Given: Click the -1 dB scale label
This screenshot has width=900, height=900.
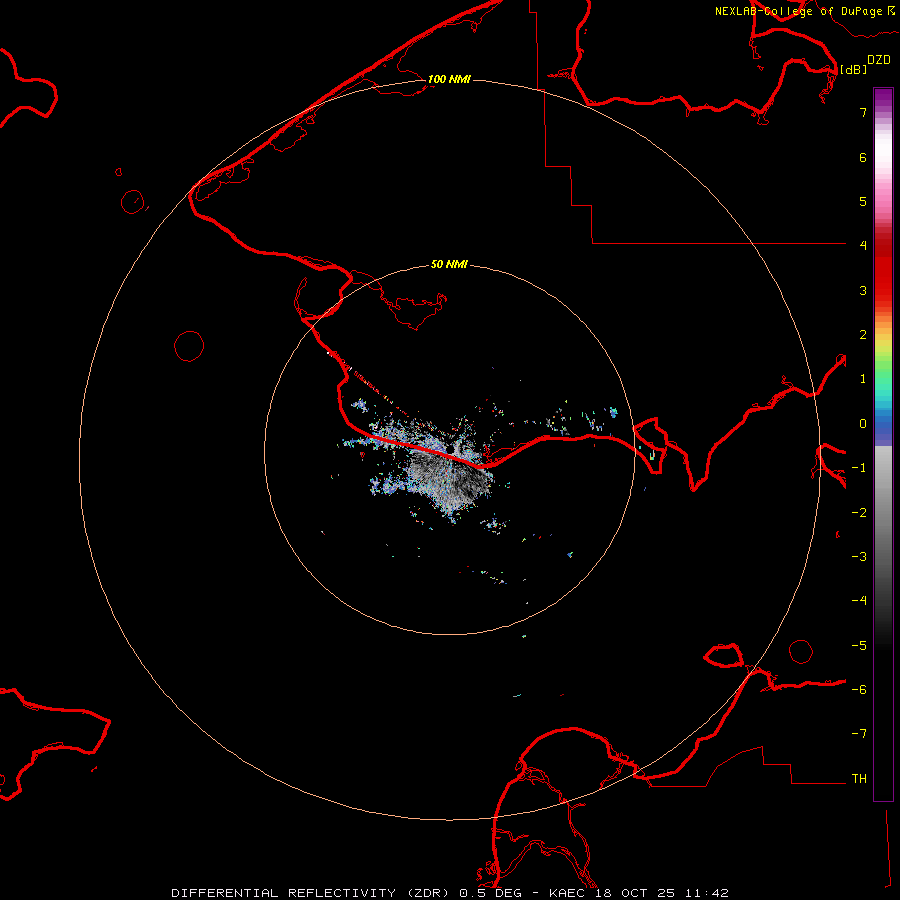Looking at the screenshot, I should [x=859, y=468].
